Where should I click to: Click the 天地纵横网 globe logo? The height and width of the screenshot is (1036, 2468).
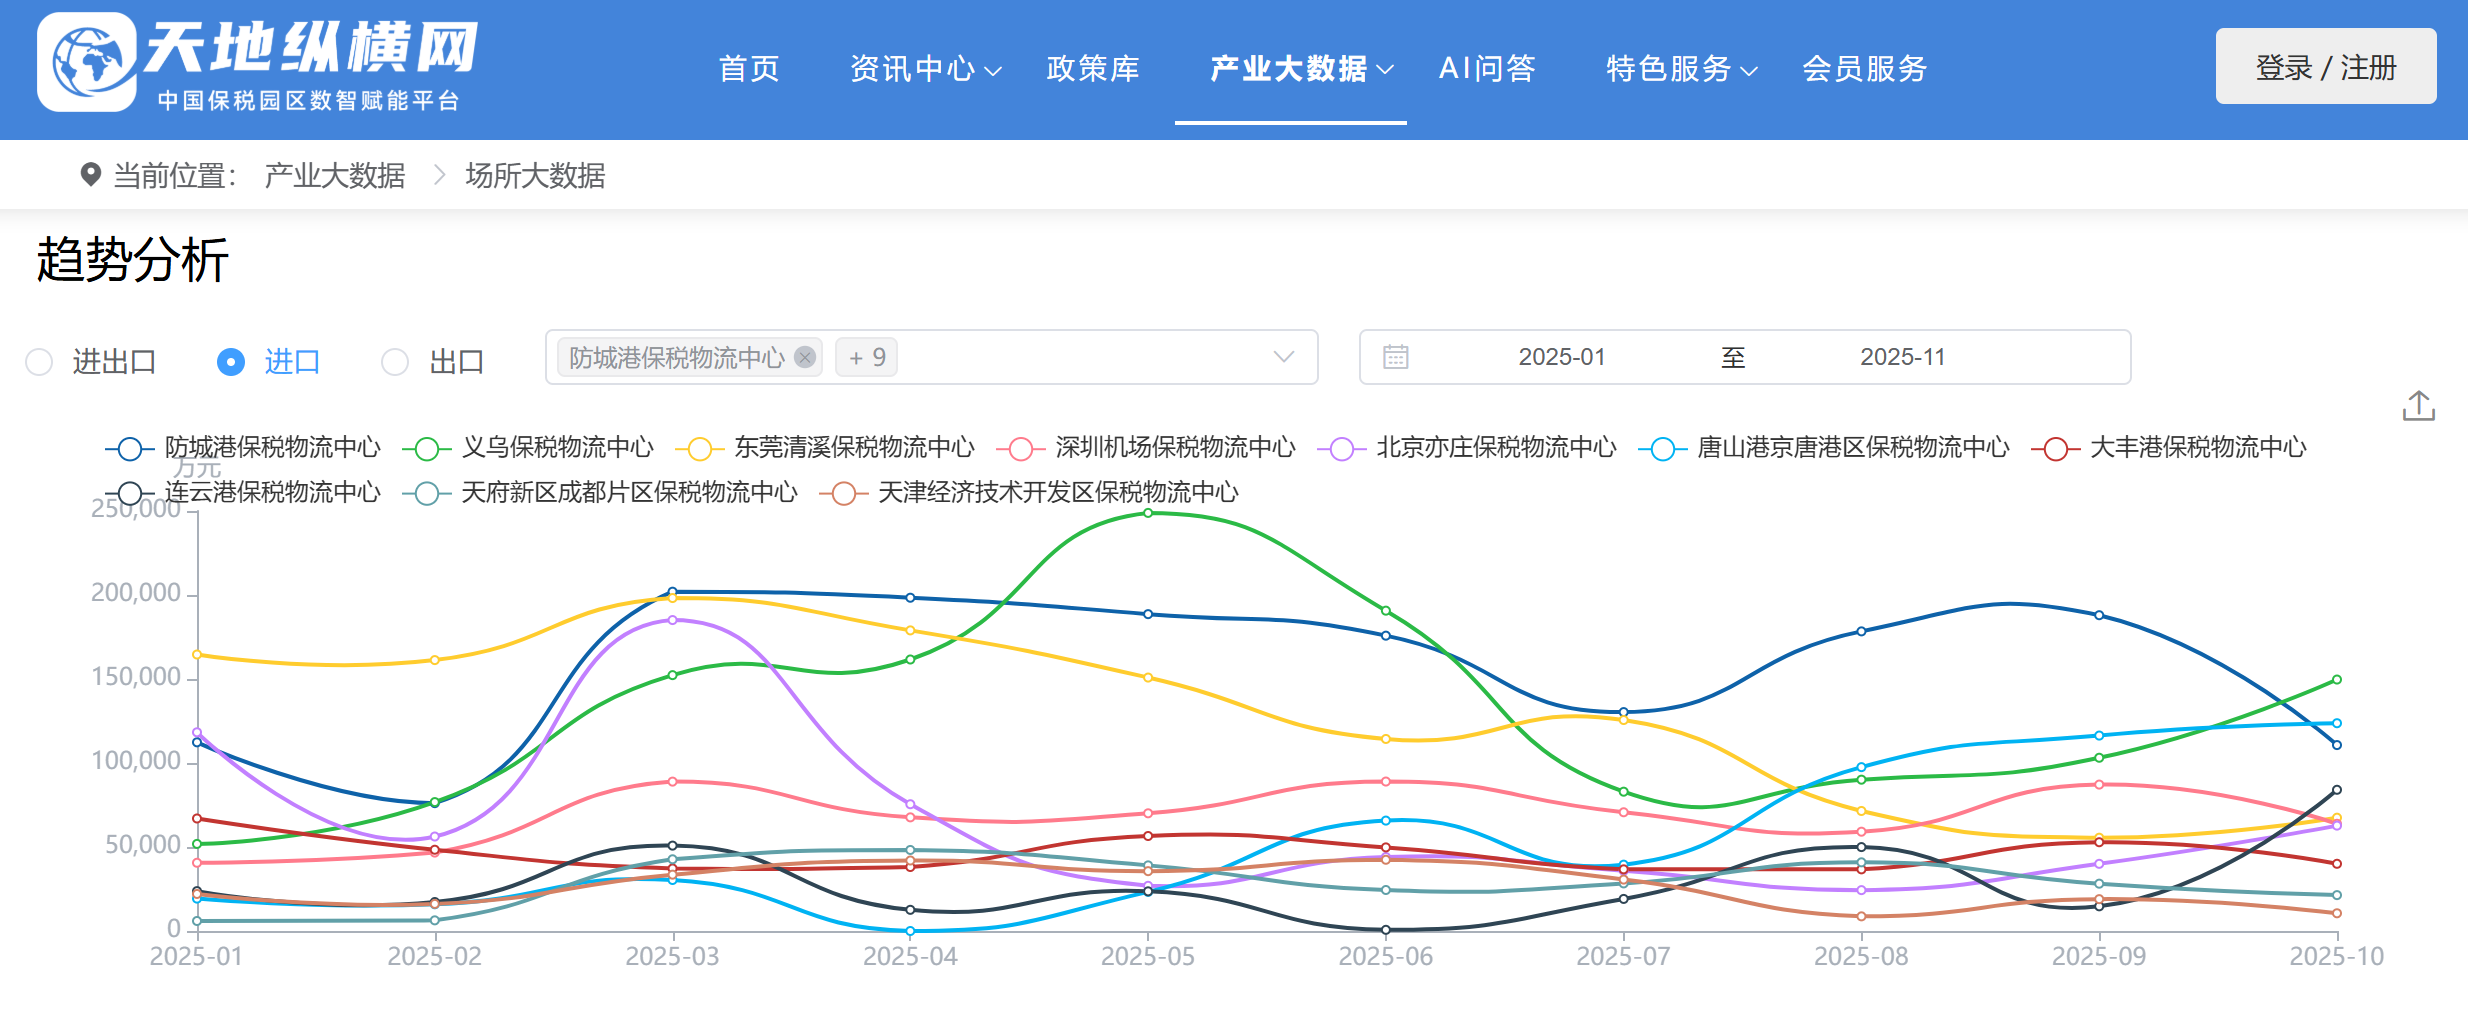(x=88, y=62)
